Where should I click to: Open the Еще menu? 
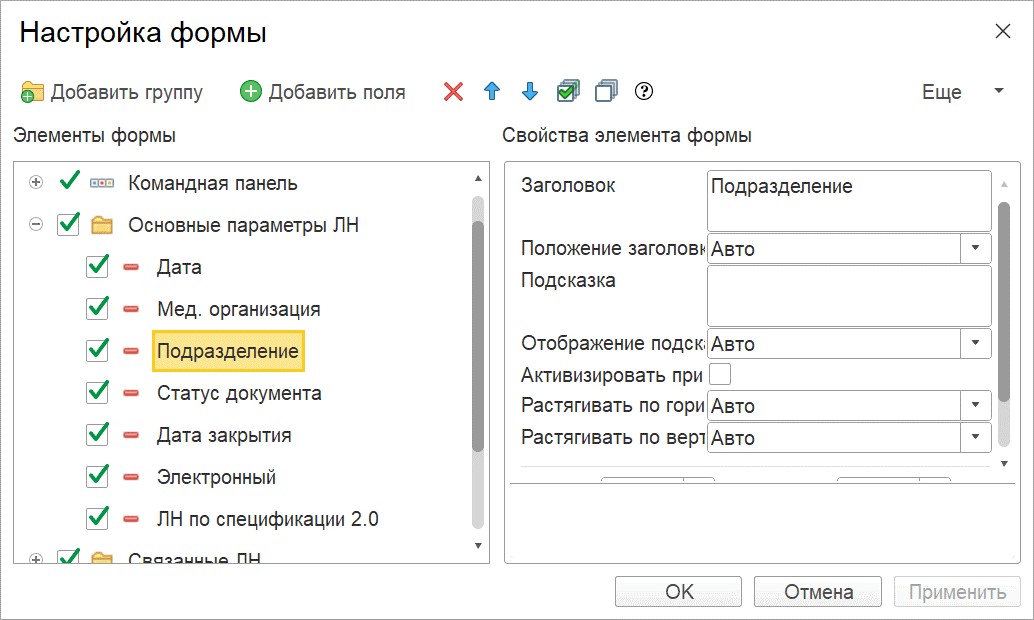pos(962,92)
